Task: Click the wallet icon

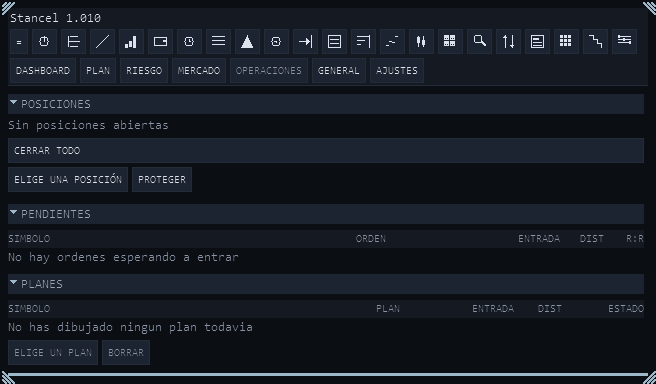Action: pos(160,42)
